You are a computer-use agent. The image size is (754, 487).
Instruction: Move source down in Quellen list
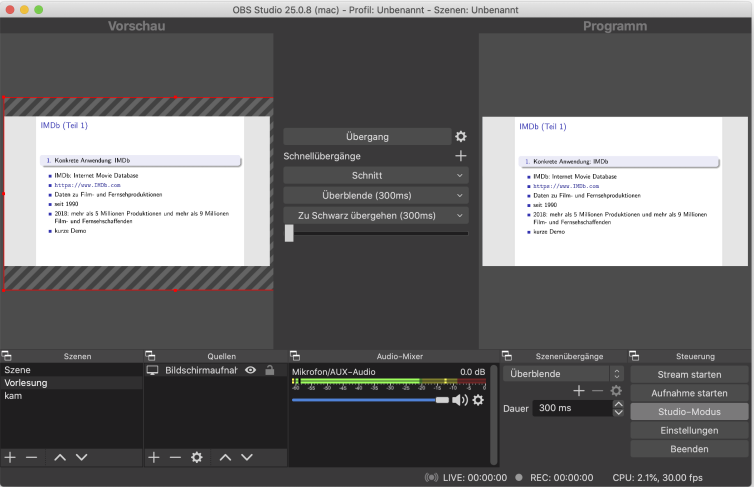tap(247, 457)
